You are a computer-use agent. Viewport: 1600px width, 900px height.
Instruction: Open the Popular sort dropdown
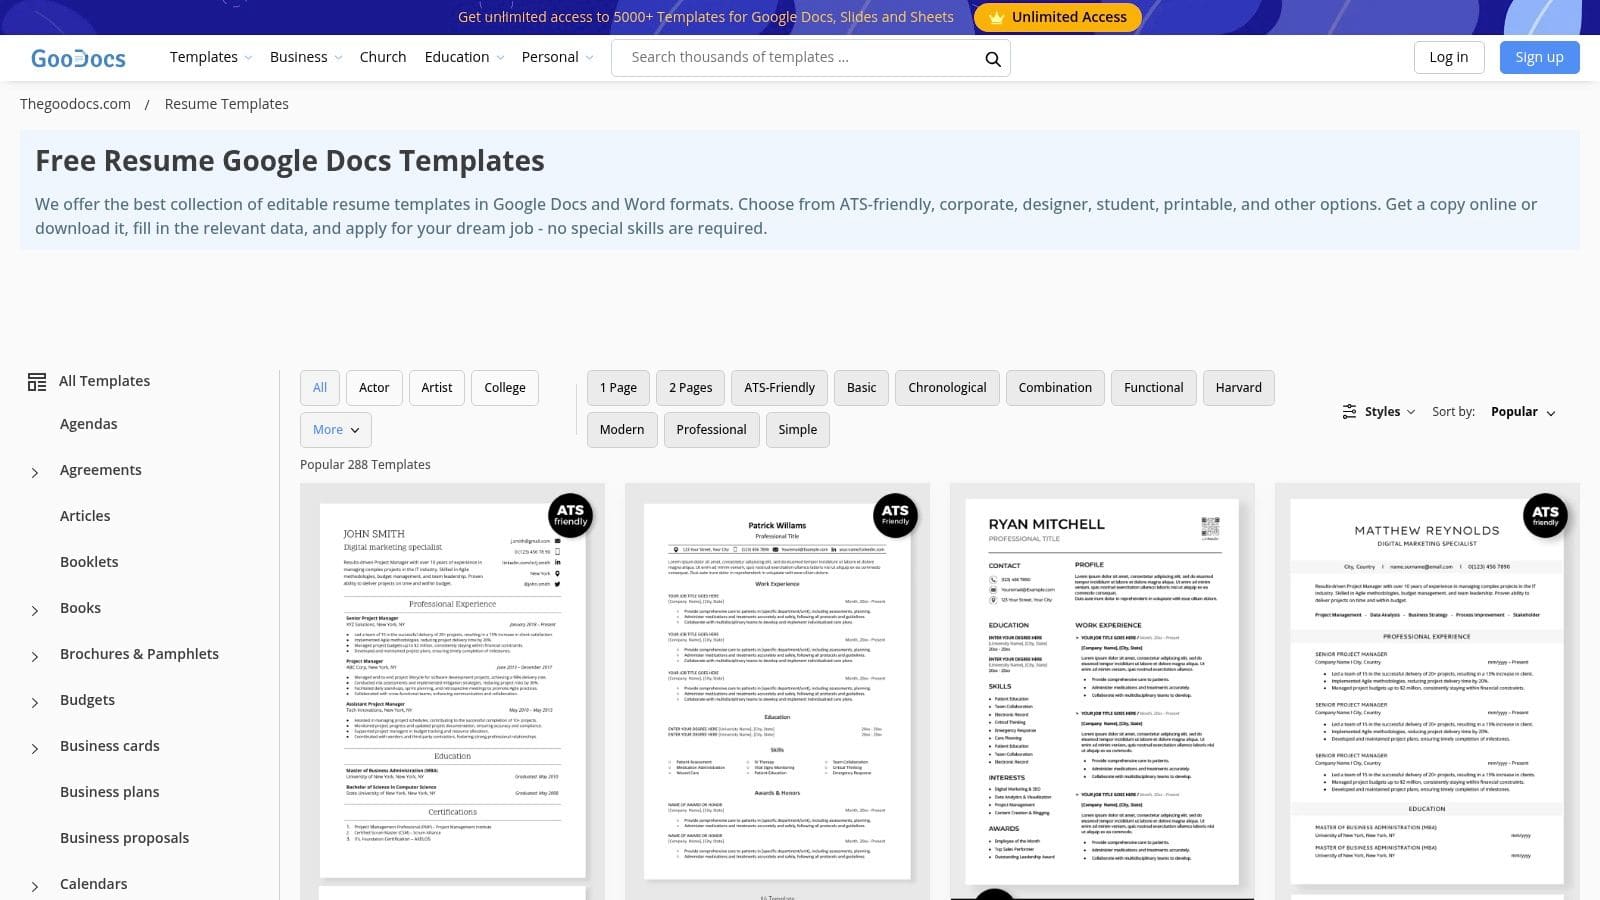[1521, 411]
